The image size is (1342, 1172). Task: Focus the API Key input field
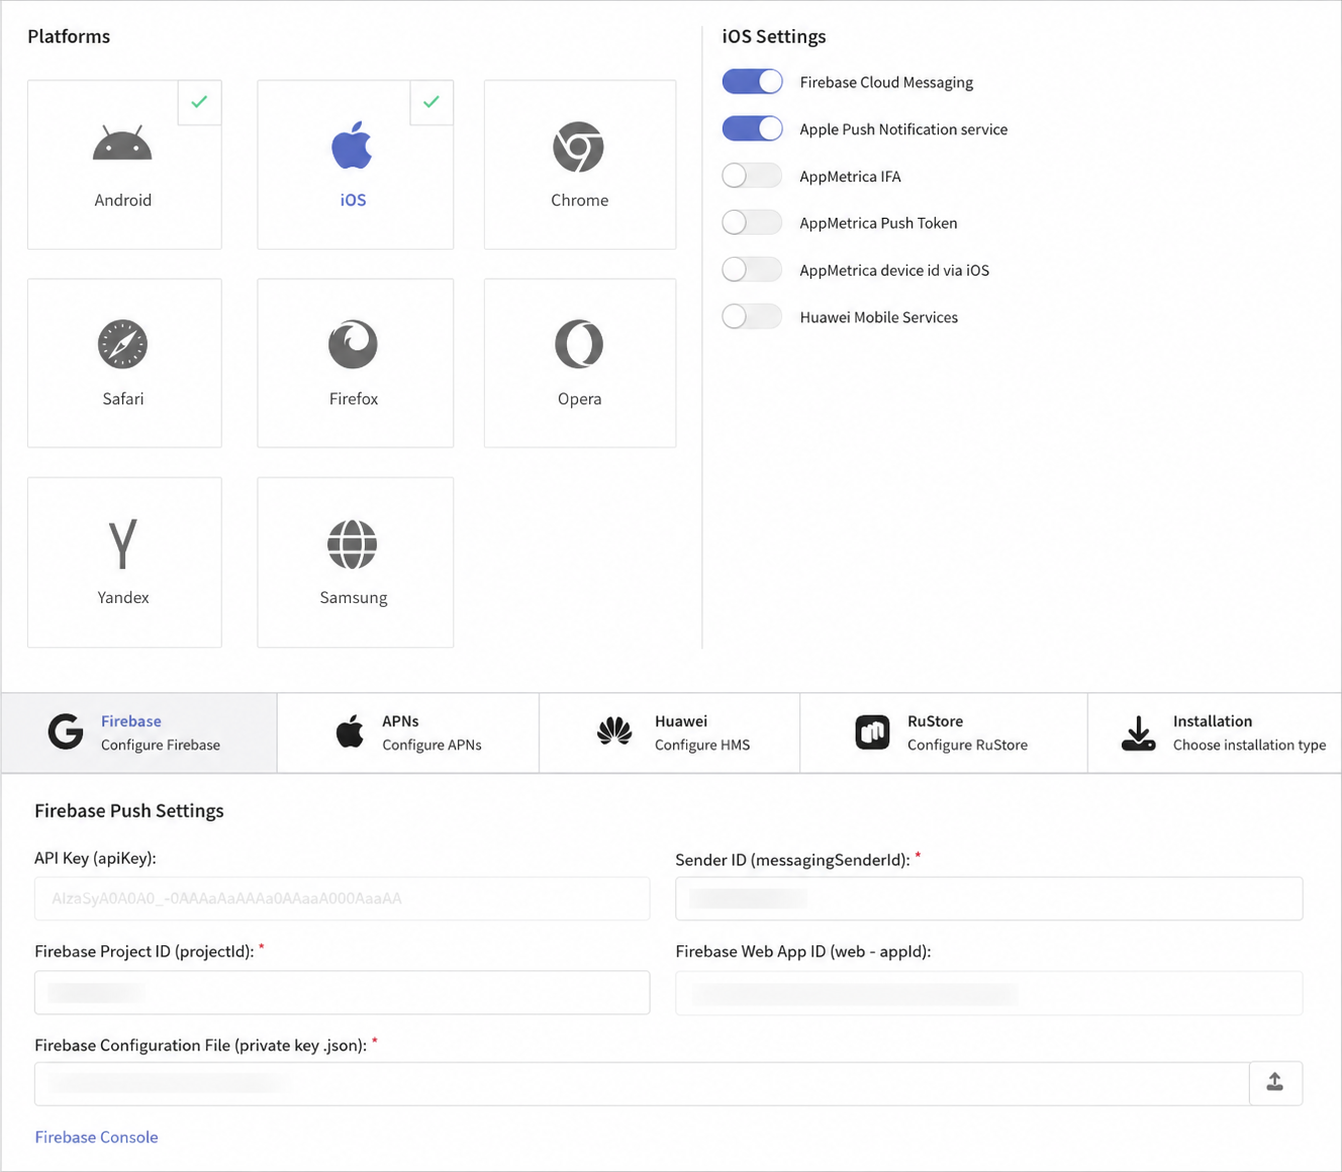pyautogui.click(x=342, y=899)
